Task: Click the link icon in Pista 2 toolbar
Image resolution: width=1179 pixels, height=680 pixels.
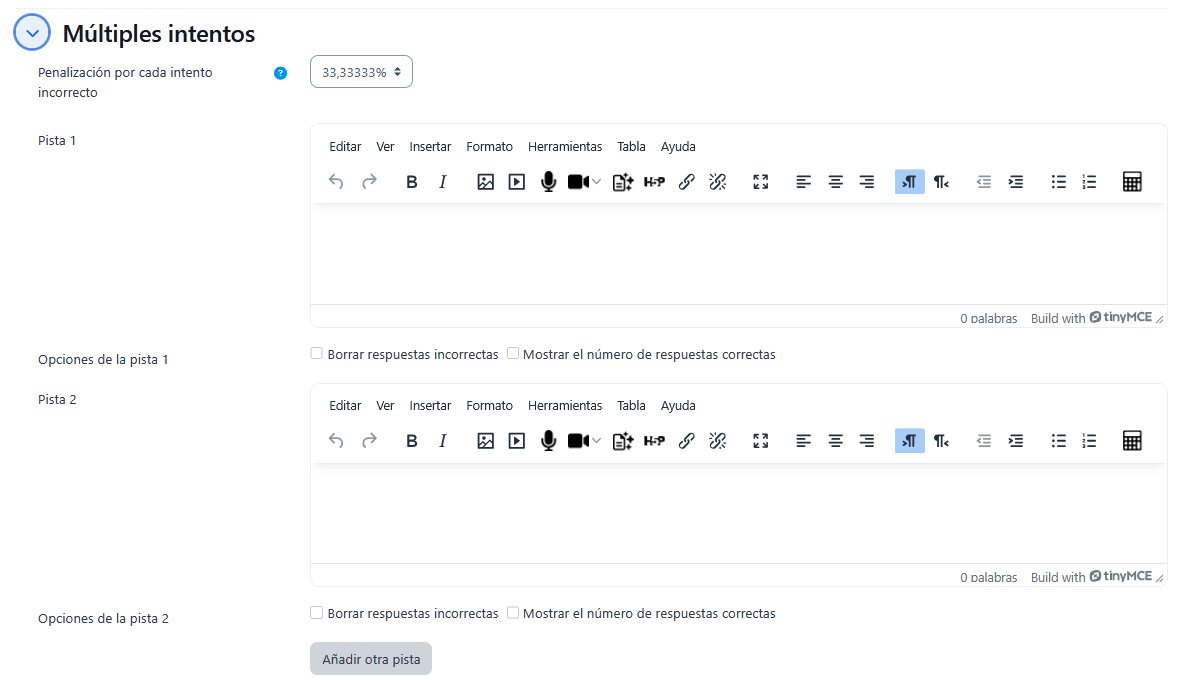Action: pos(686,441)
